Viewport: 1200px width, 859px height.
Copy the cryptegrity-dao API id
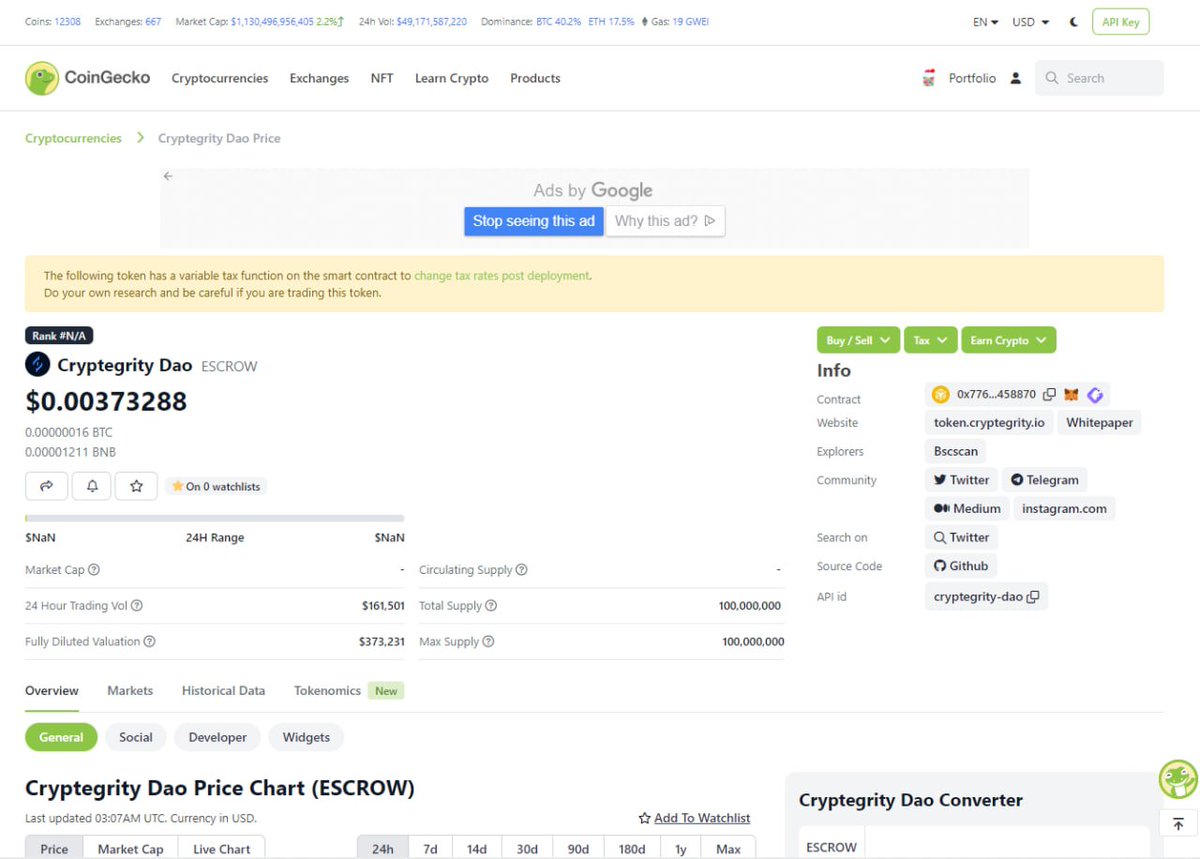pos(1033,597)
